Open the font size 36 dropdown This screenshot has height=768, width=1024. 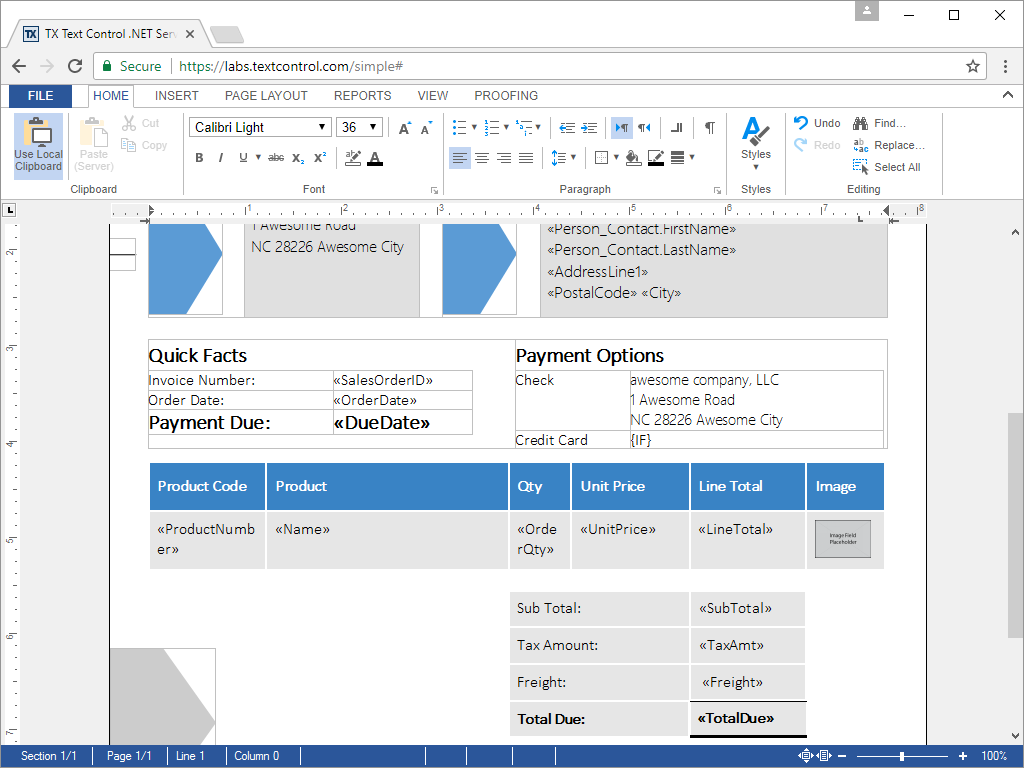[x=360, y=127]
